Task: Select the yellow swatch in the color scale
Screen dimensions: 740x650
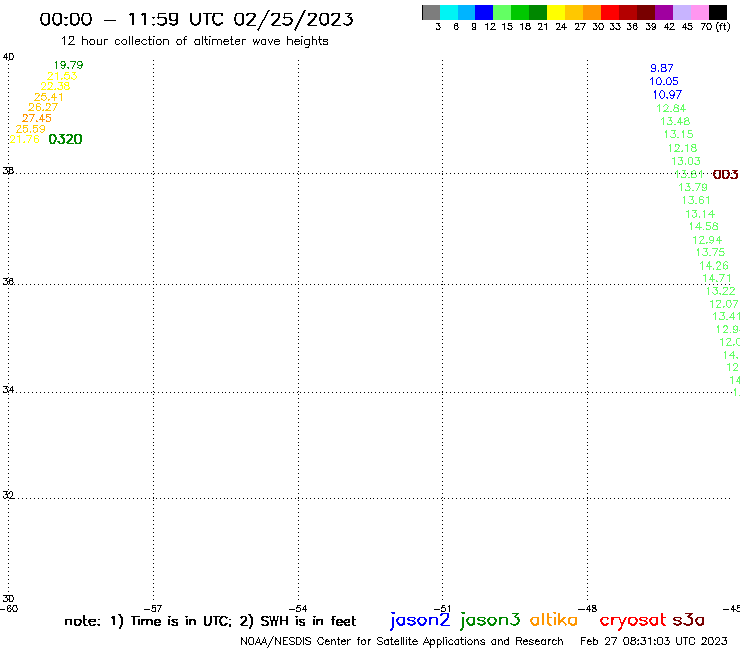Action: [556, 12]
